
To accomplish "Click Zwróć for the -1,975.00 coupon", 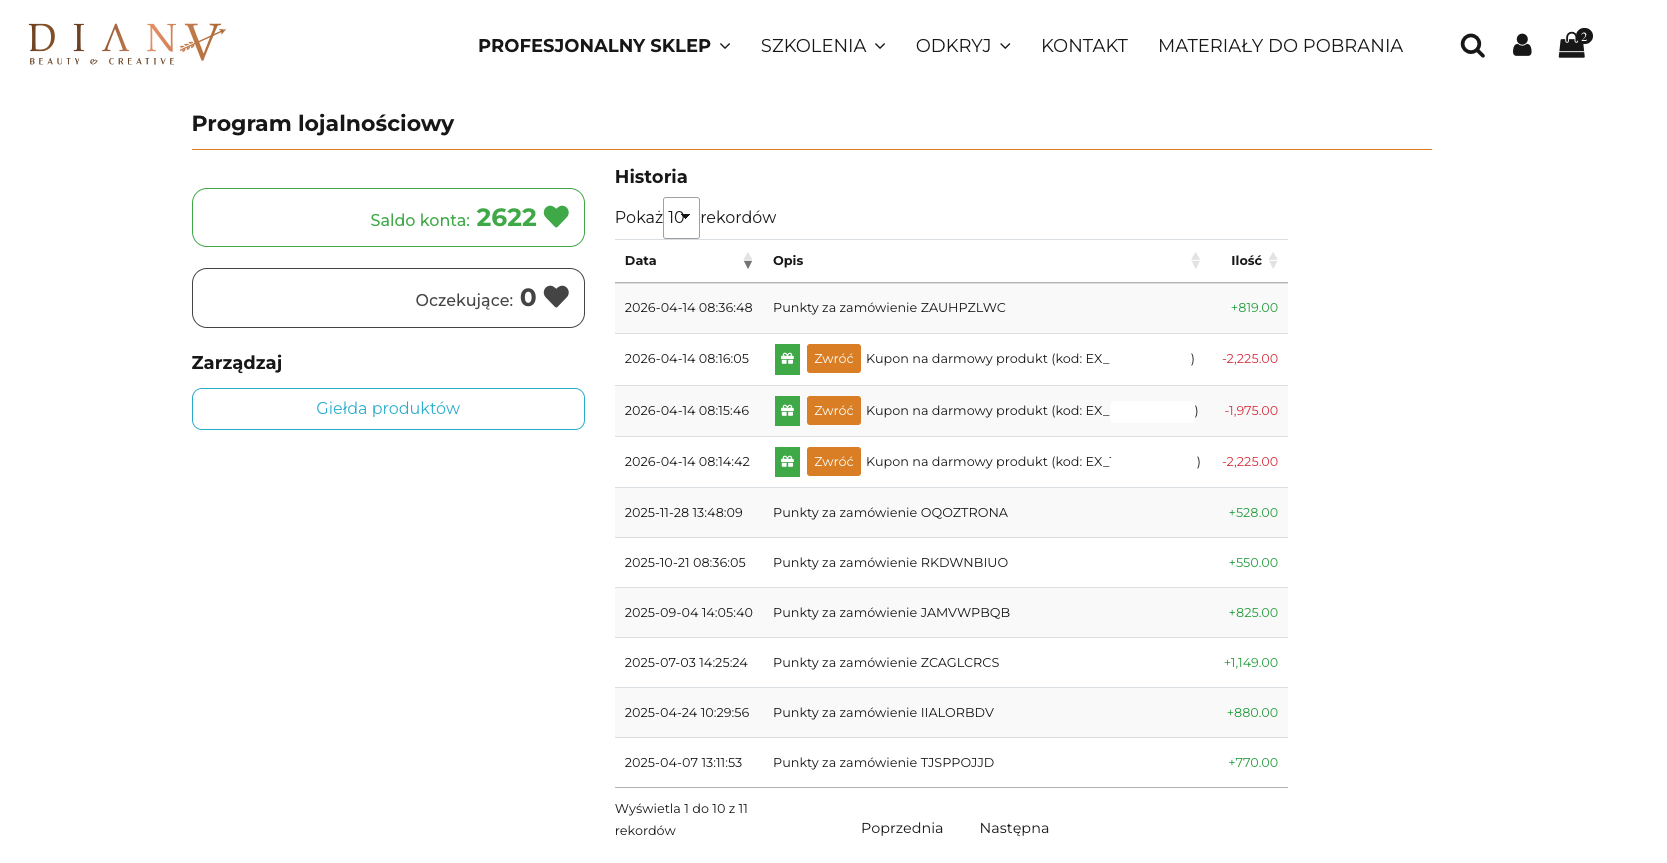I will [834, 411].
